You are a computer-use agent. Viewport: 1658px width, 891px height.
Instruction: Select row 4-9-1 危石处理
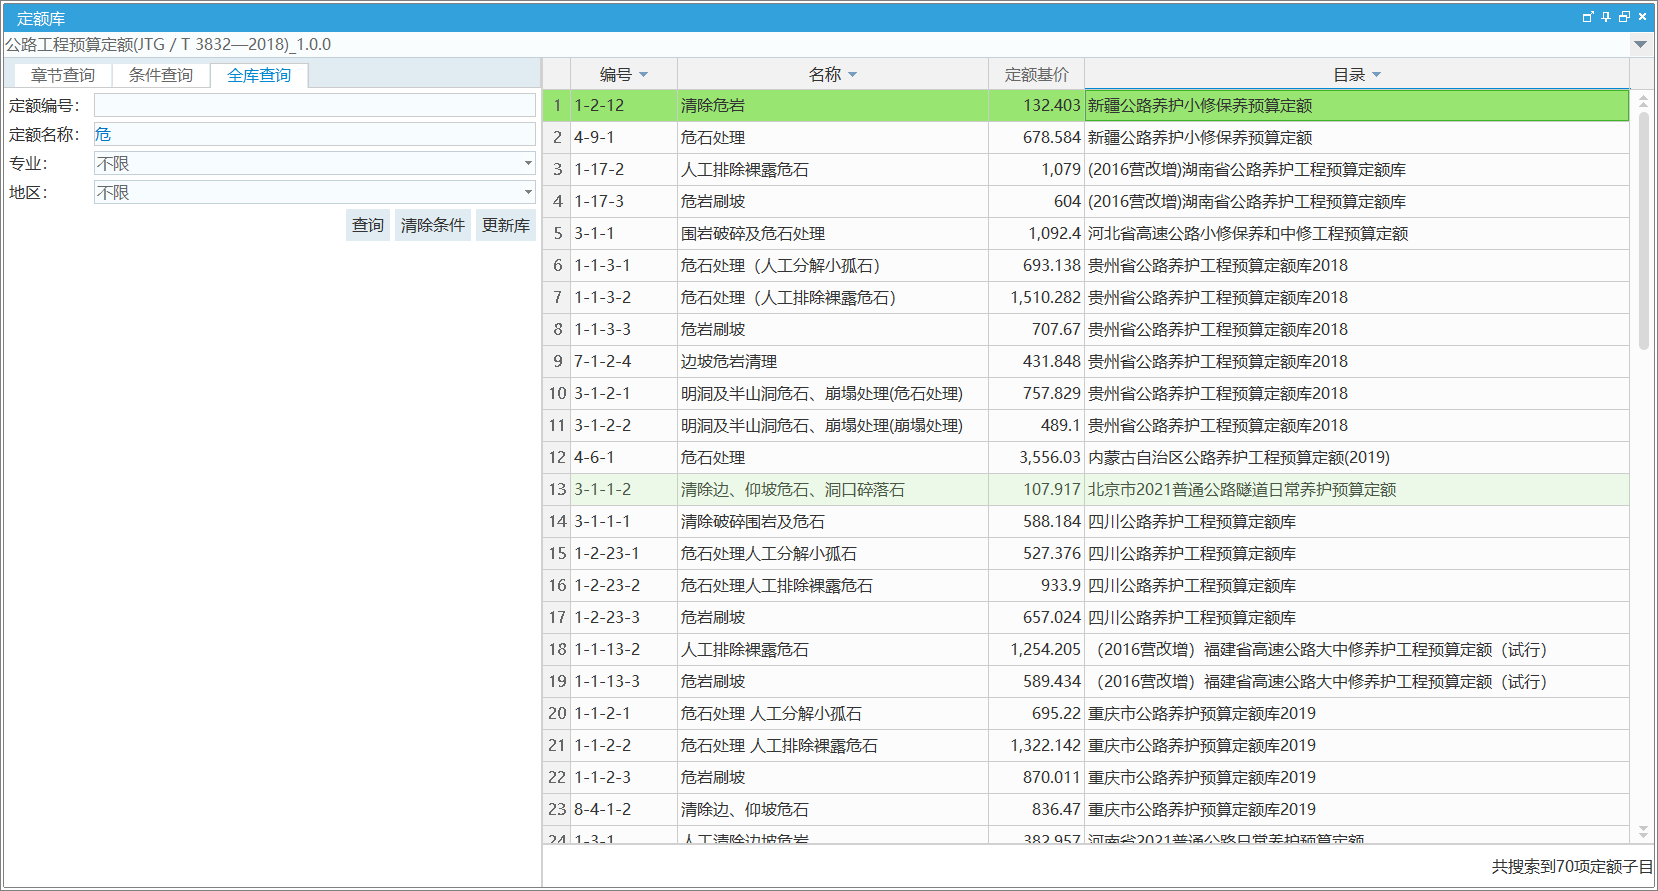[x=1085, y=137]
